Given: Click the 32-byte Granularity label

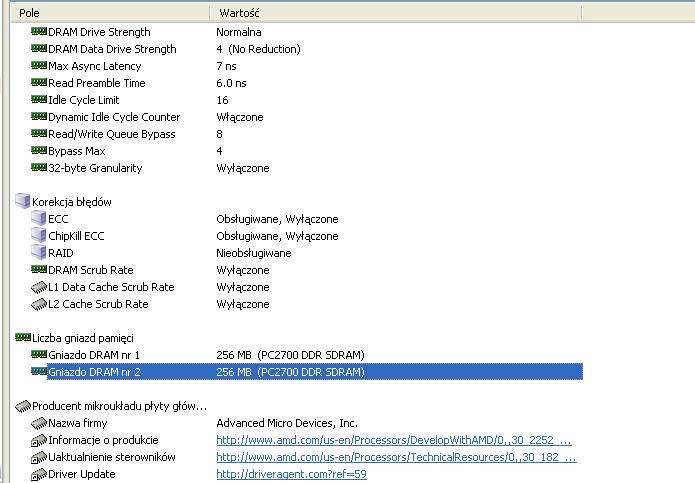Looking at the screenshot, I should coord(95,168).
